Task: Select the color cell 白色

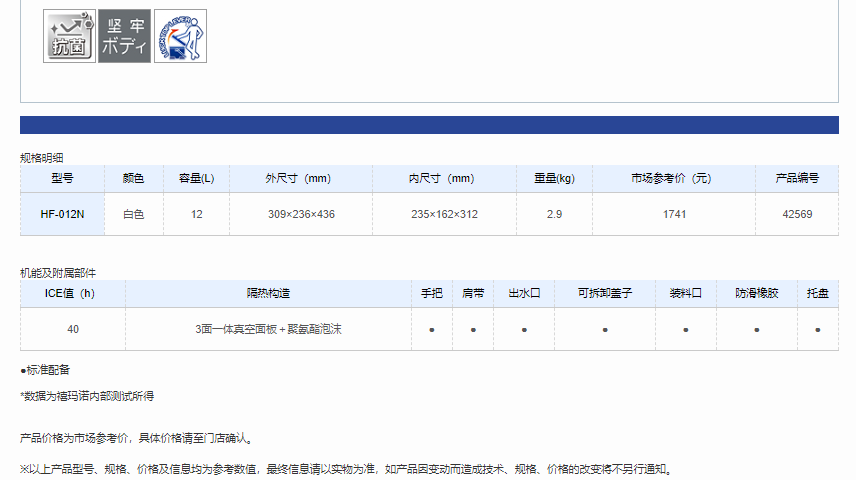Action: coord(133,214)
